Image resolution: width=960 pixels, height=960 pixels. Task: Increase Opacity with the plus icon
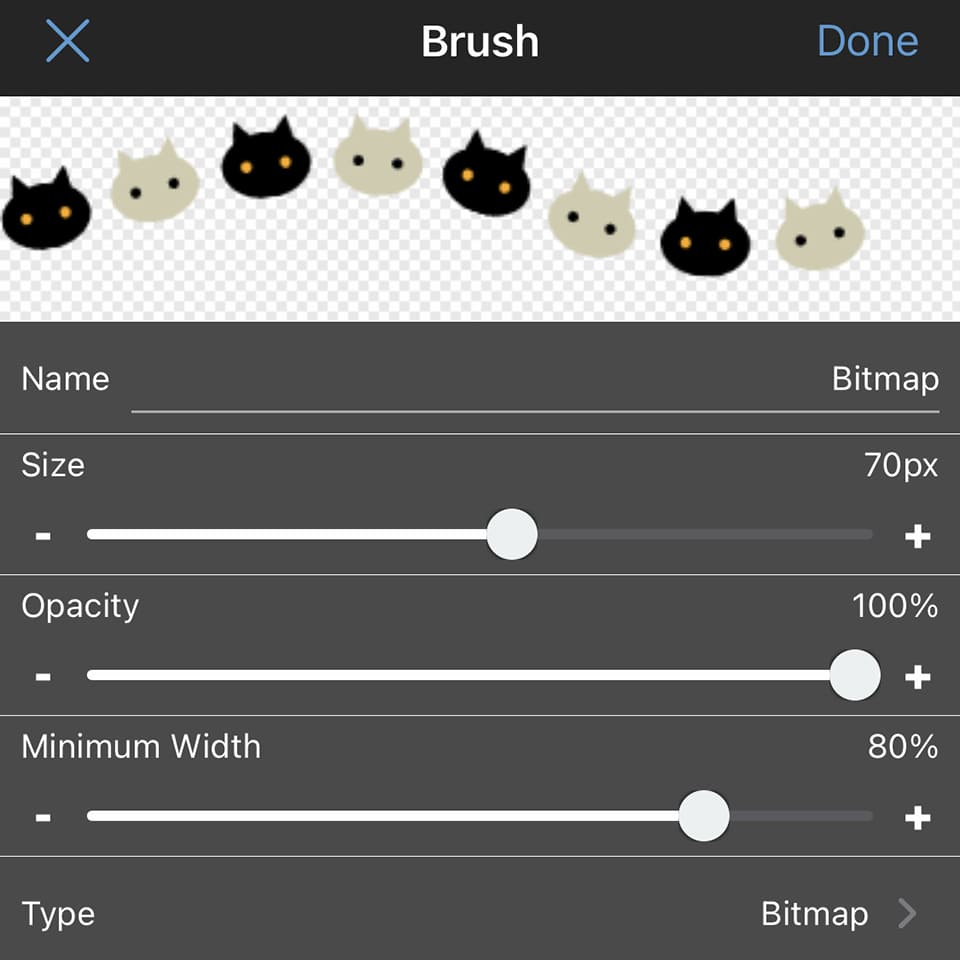(x=917, y=677)
